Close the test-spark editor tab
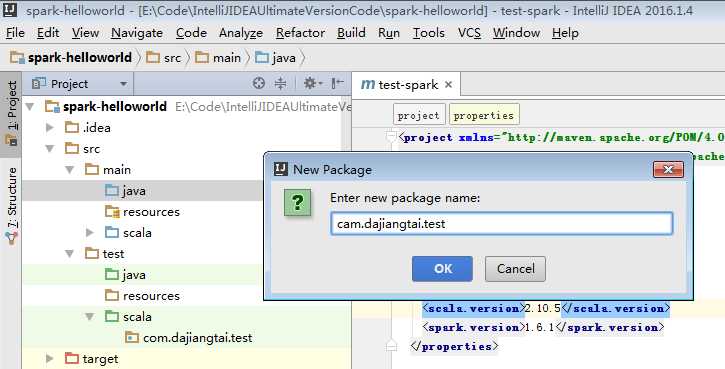The image size is (725, 369). click(x=448, y=85)
